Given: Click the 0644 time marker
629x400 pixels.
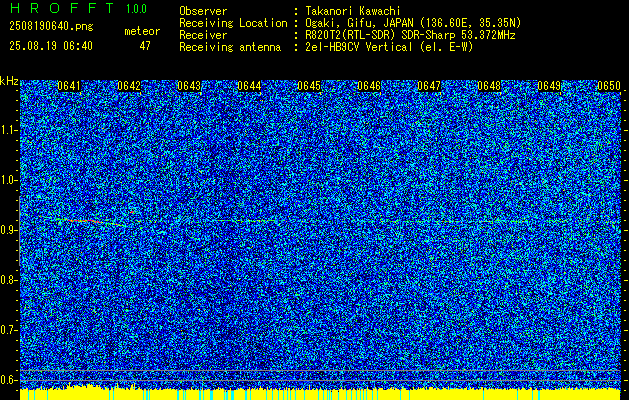Looking at the screenshot, I should click(249, 86).
